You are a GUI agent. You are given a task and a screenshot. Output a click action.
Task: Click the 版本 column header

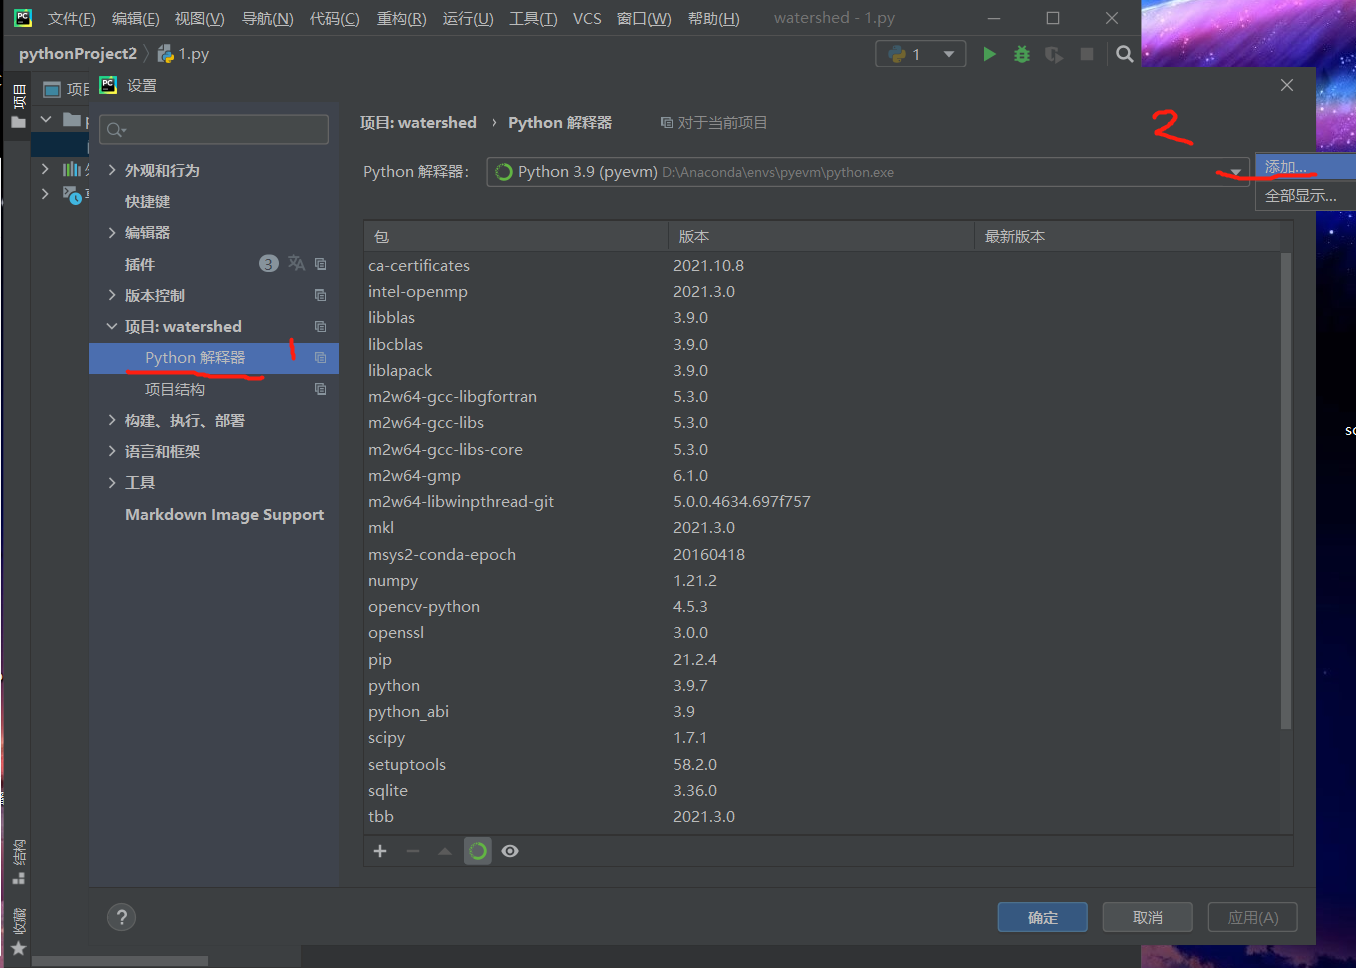(x=821, y=236)
